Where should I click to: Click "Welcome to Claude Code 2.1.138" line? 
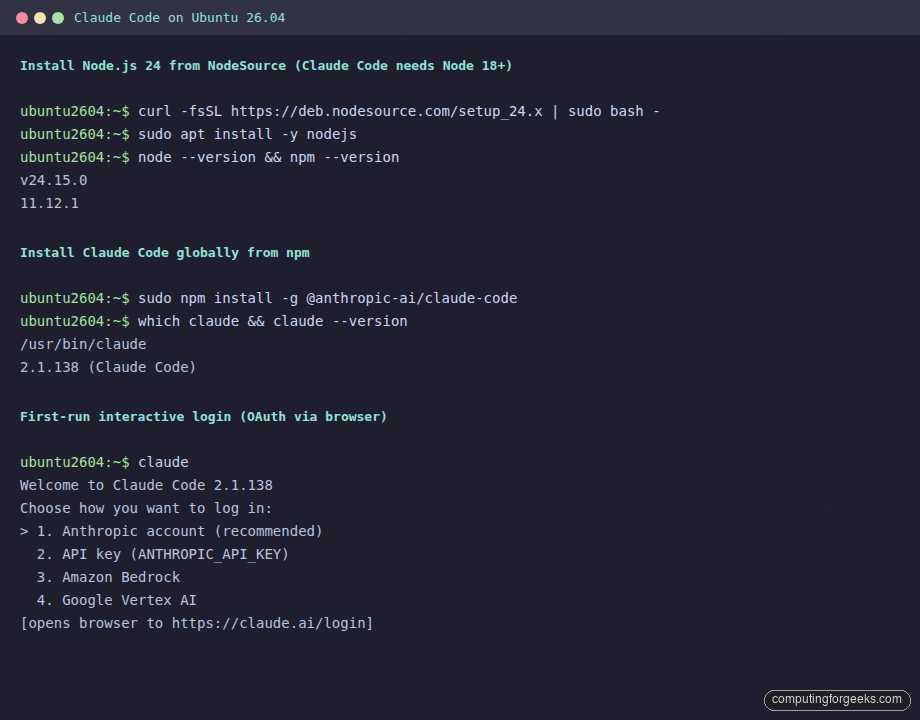(x=146, y=485)
